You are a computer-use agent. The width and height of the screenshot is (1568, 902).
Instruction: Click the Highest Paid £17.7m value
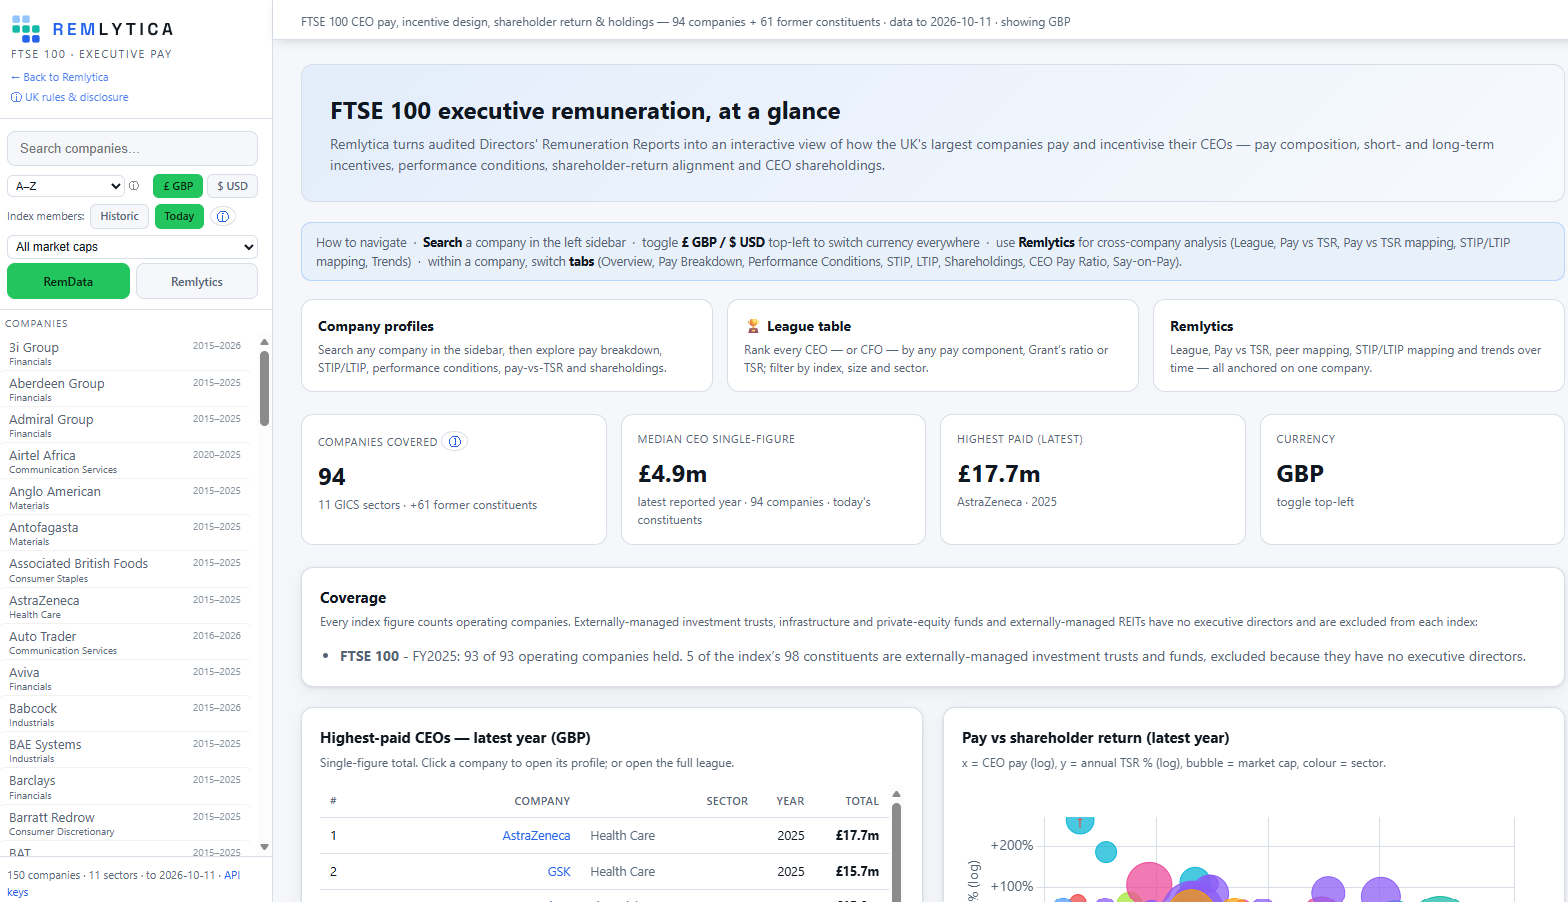998,473
